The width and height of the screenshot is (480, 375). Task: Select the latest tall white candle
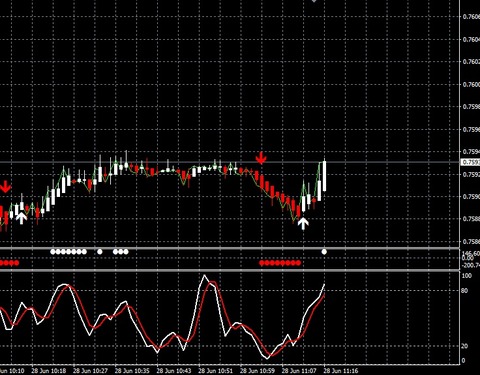(x=324, y=176)
